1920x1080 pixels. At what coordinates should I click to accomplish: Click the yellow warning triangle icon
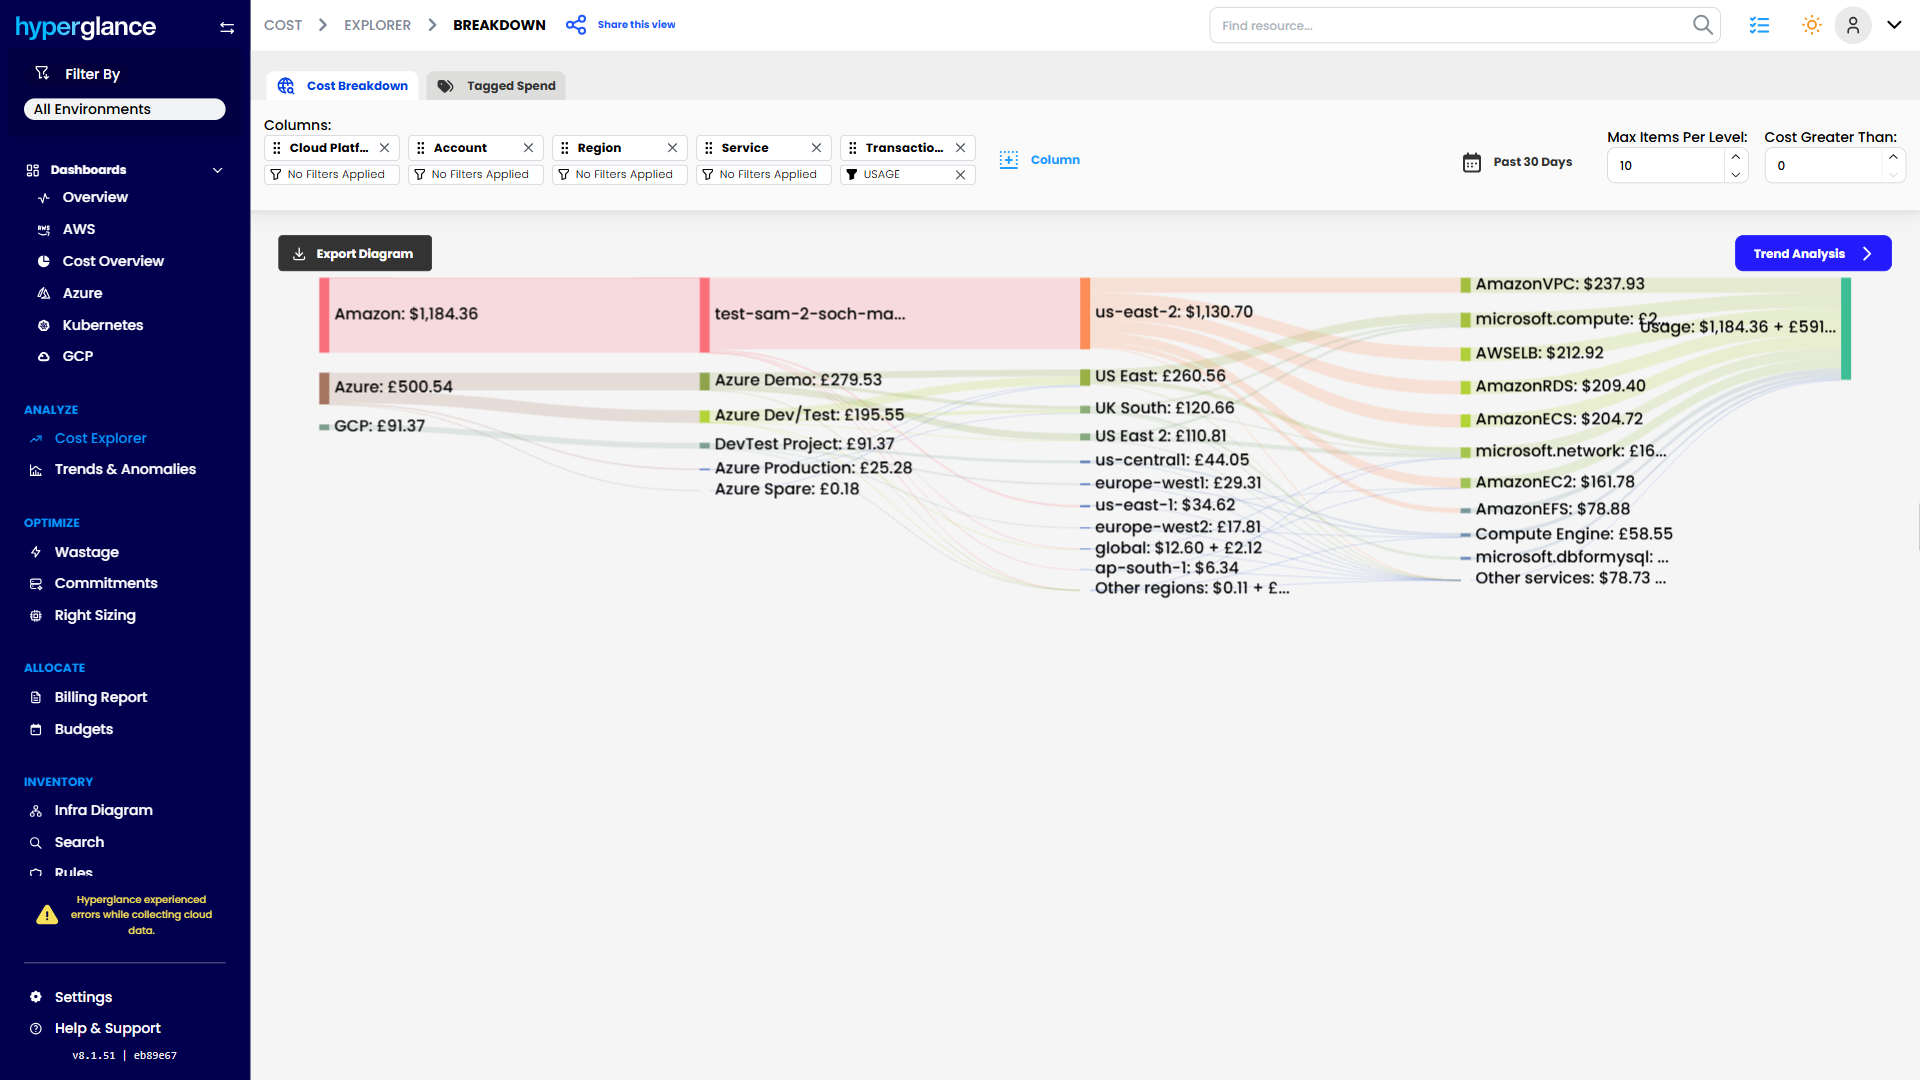pos(47,915)
